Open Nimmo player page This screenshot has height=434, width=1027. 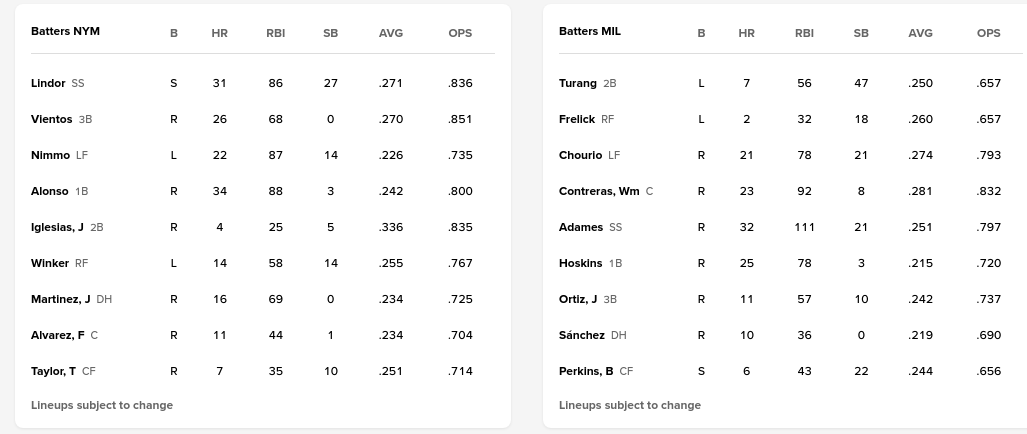point(50,155)
